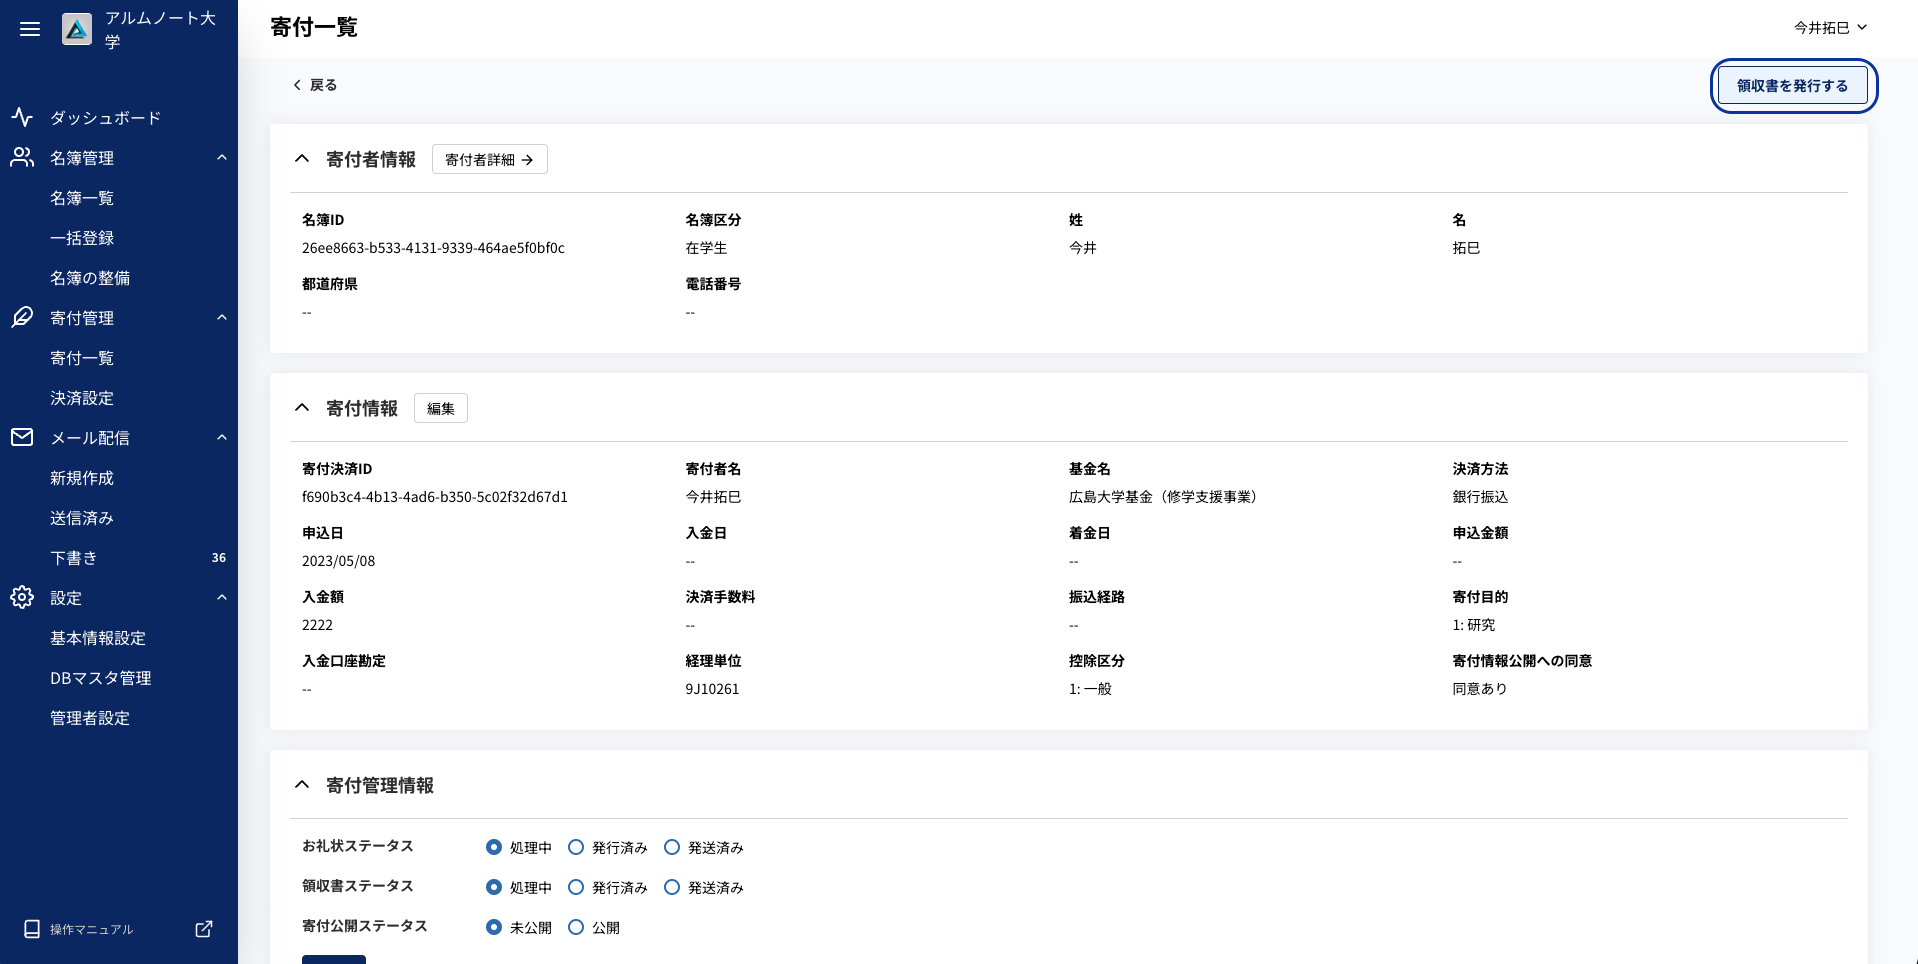Click the gear icon for settings

click(x=22, y=597)
